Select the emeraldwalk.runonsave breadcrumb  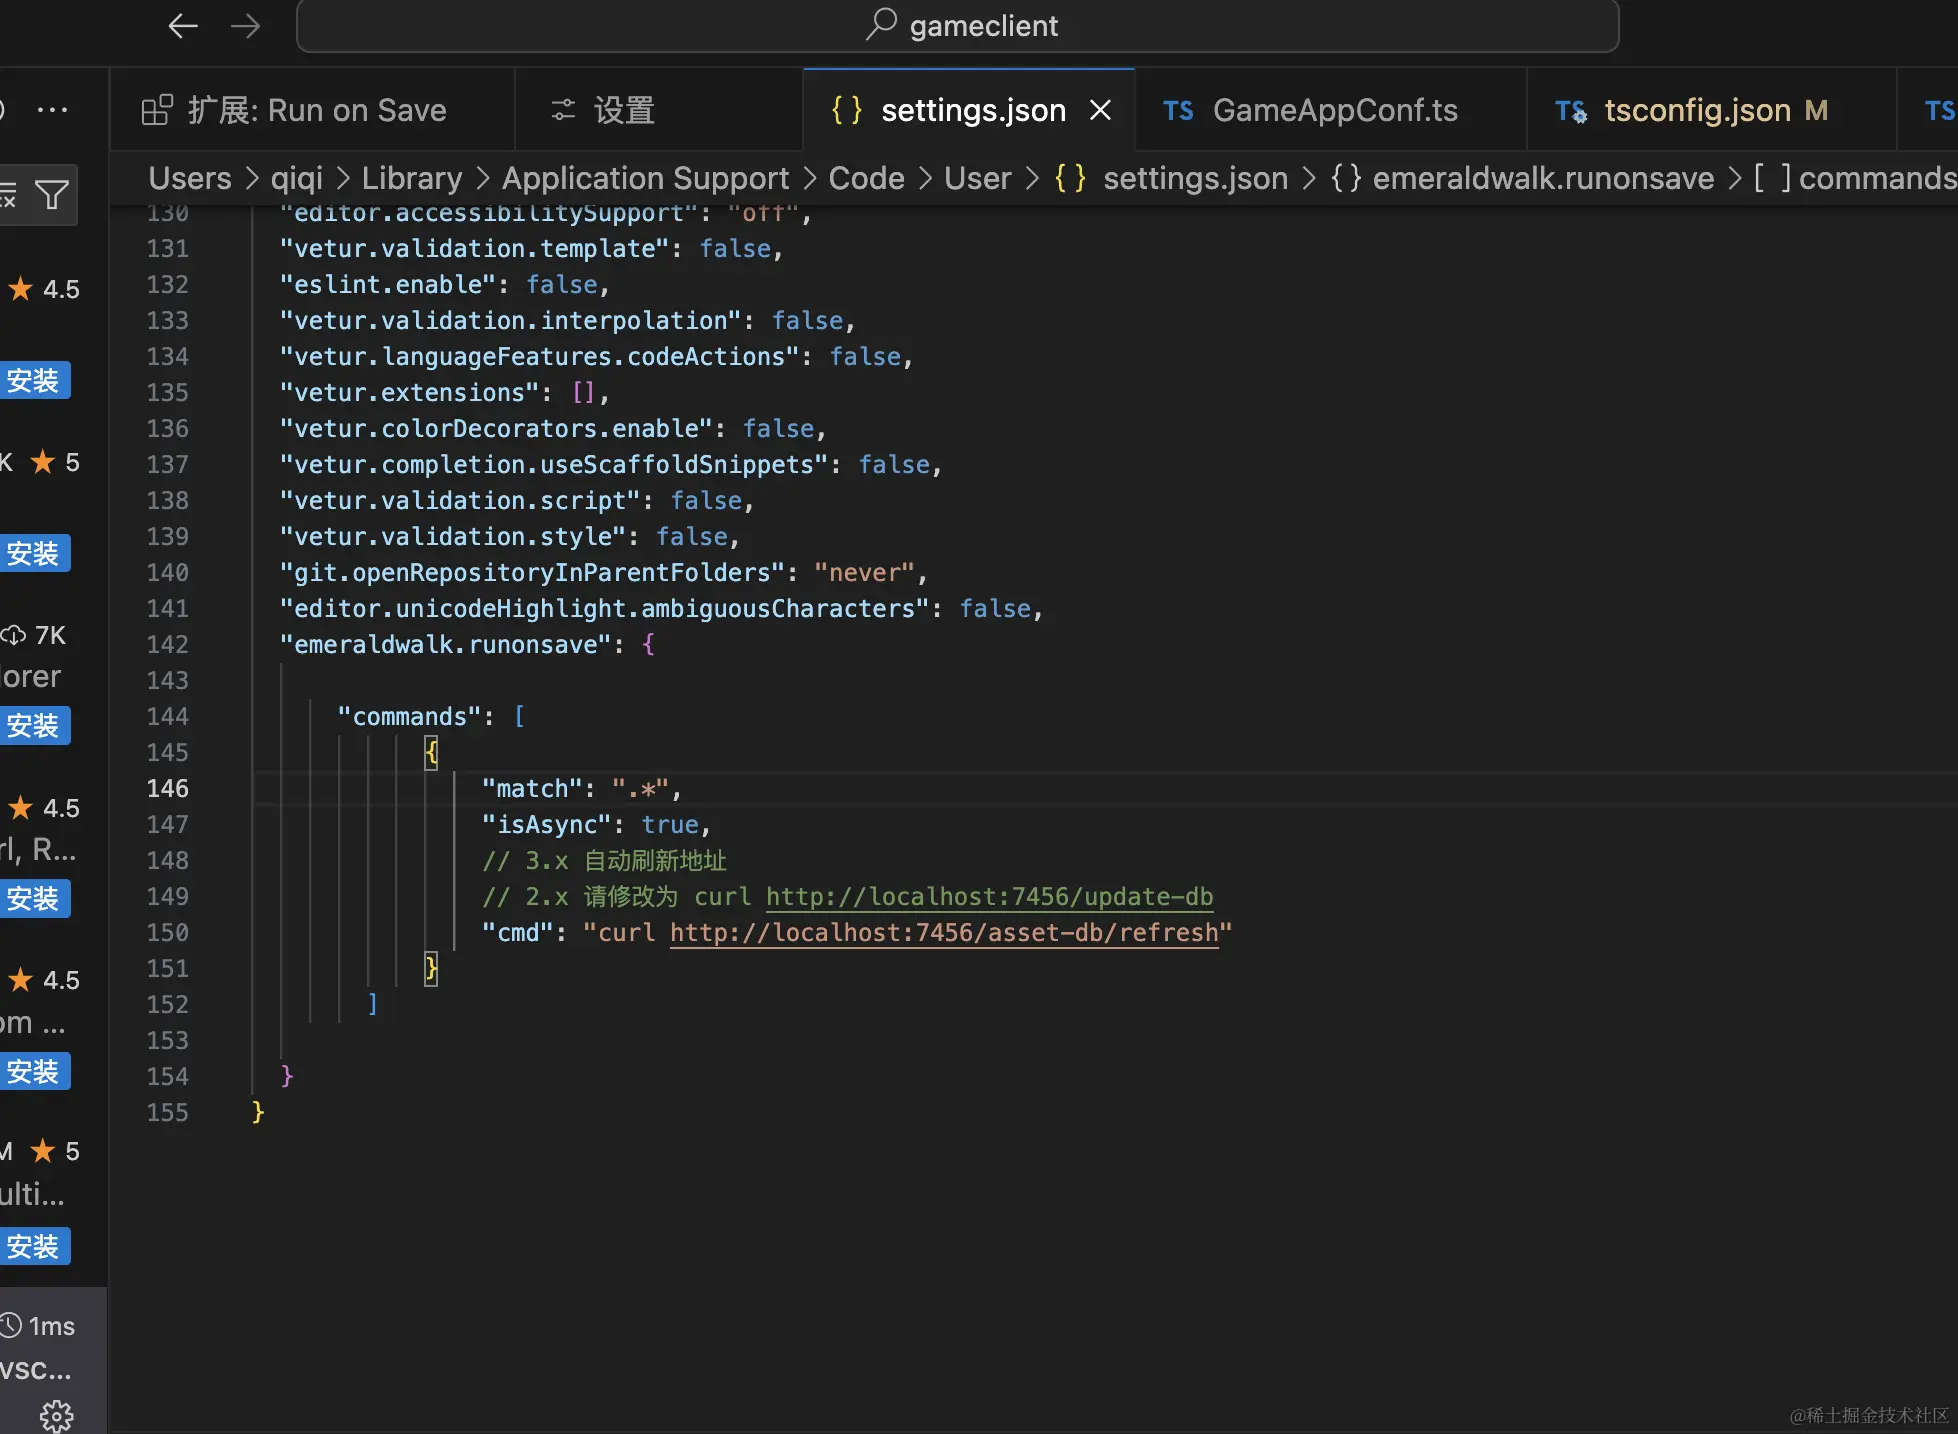coord(1542,178)
